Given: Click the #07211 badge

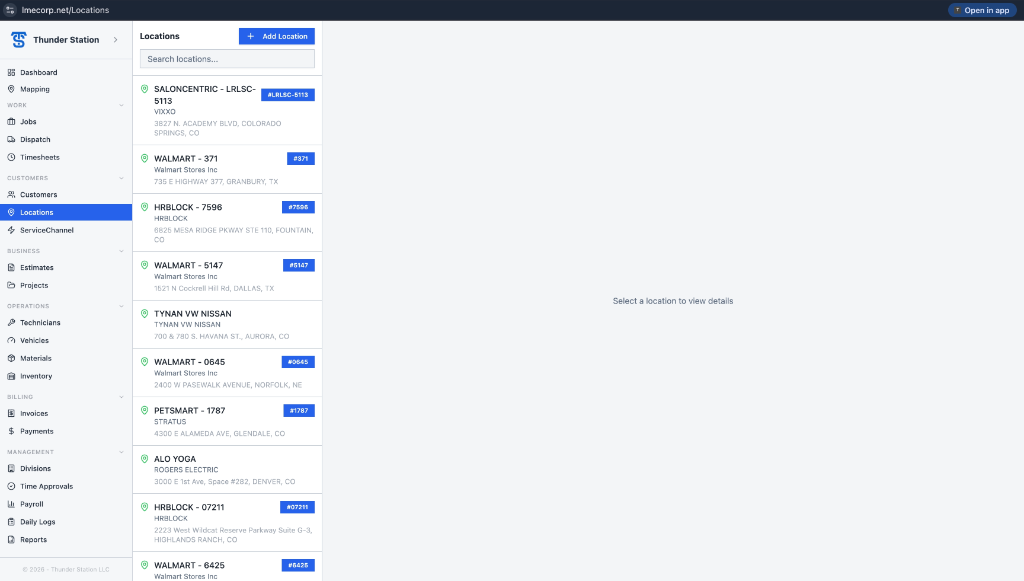Looking at the screenshot, I should click(298, 507).
